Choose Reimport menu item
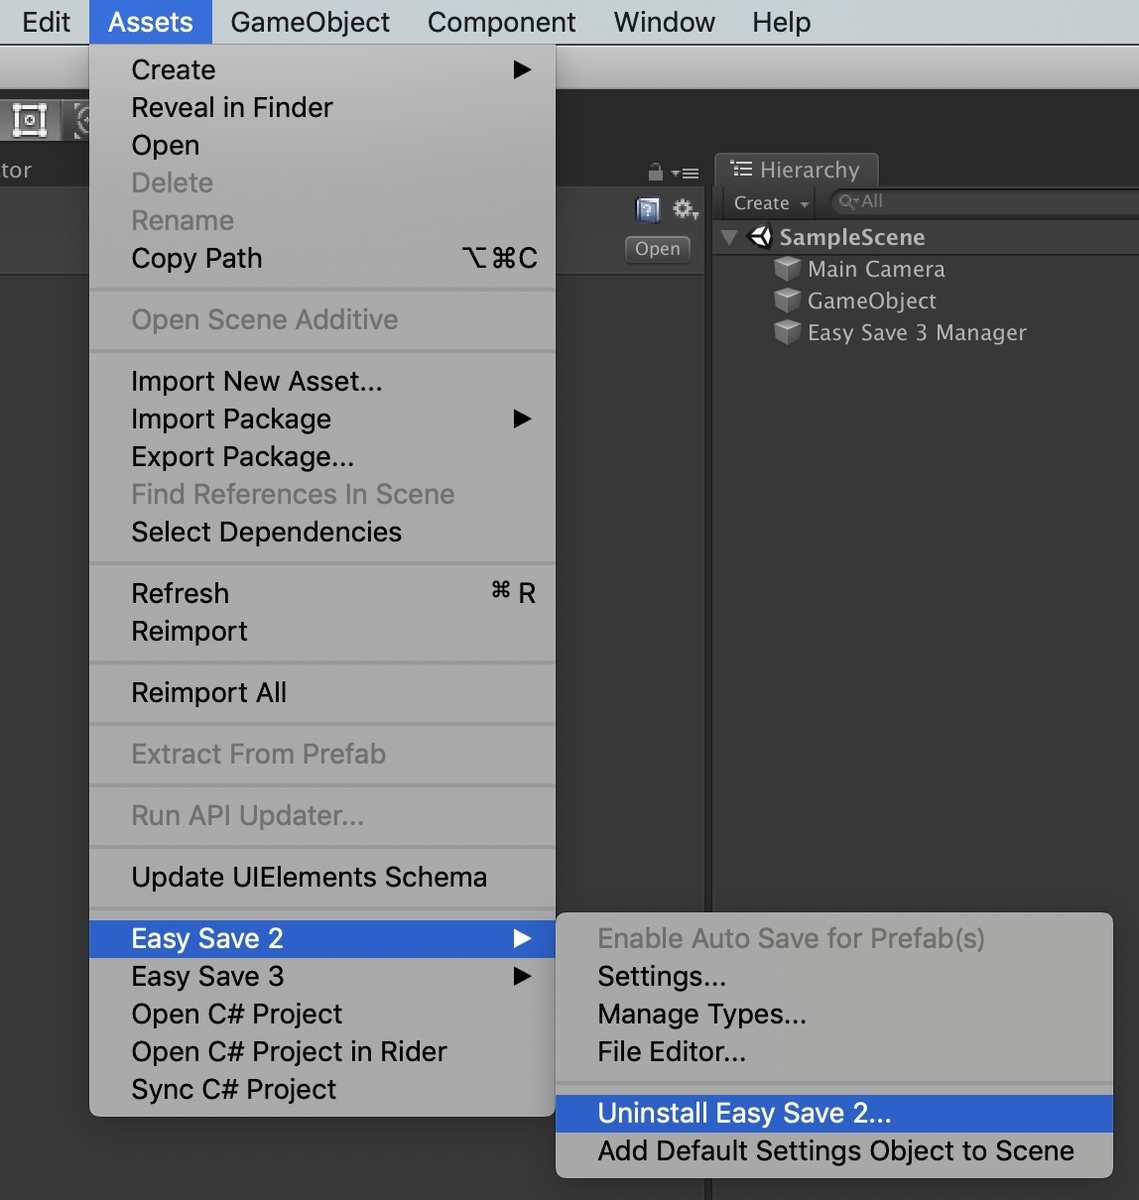1139x1200 pixels. 322,632
